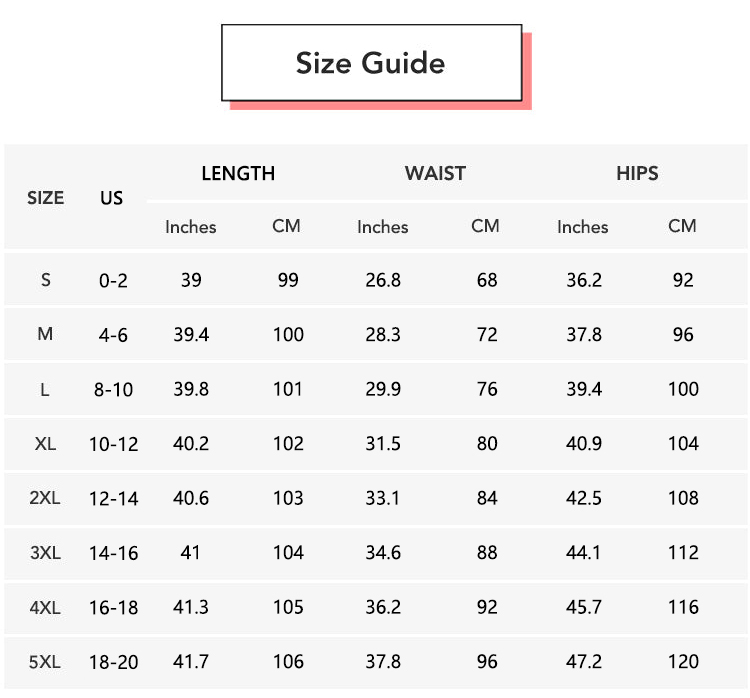Viewport: 750px width, 698px height.
Task: Click hips CM value 120
Action: pos(683,662)
